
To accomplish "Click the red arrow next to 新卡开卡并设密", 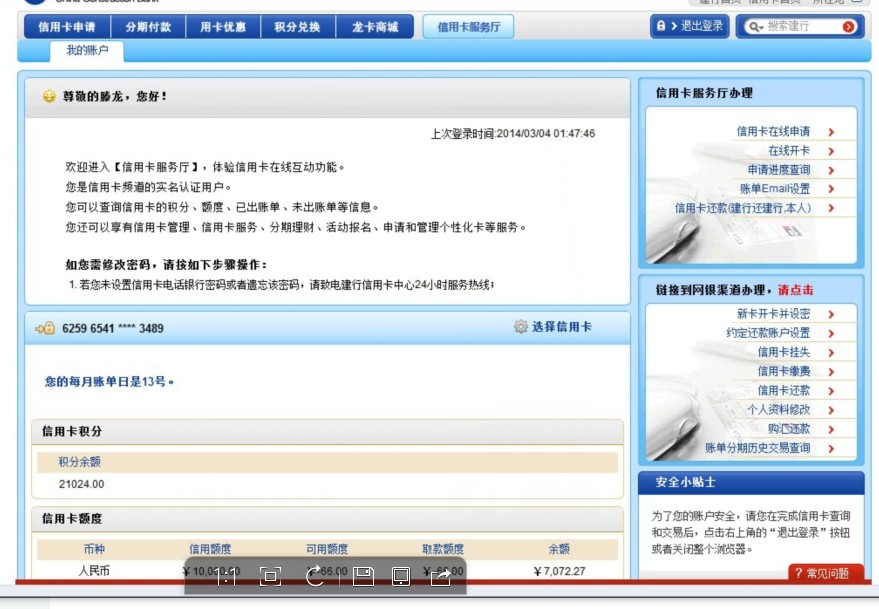I will pyautogui.click(x=831, y=314).
